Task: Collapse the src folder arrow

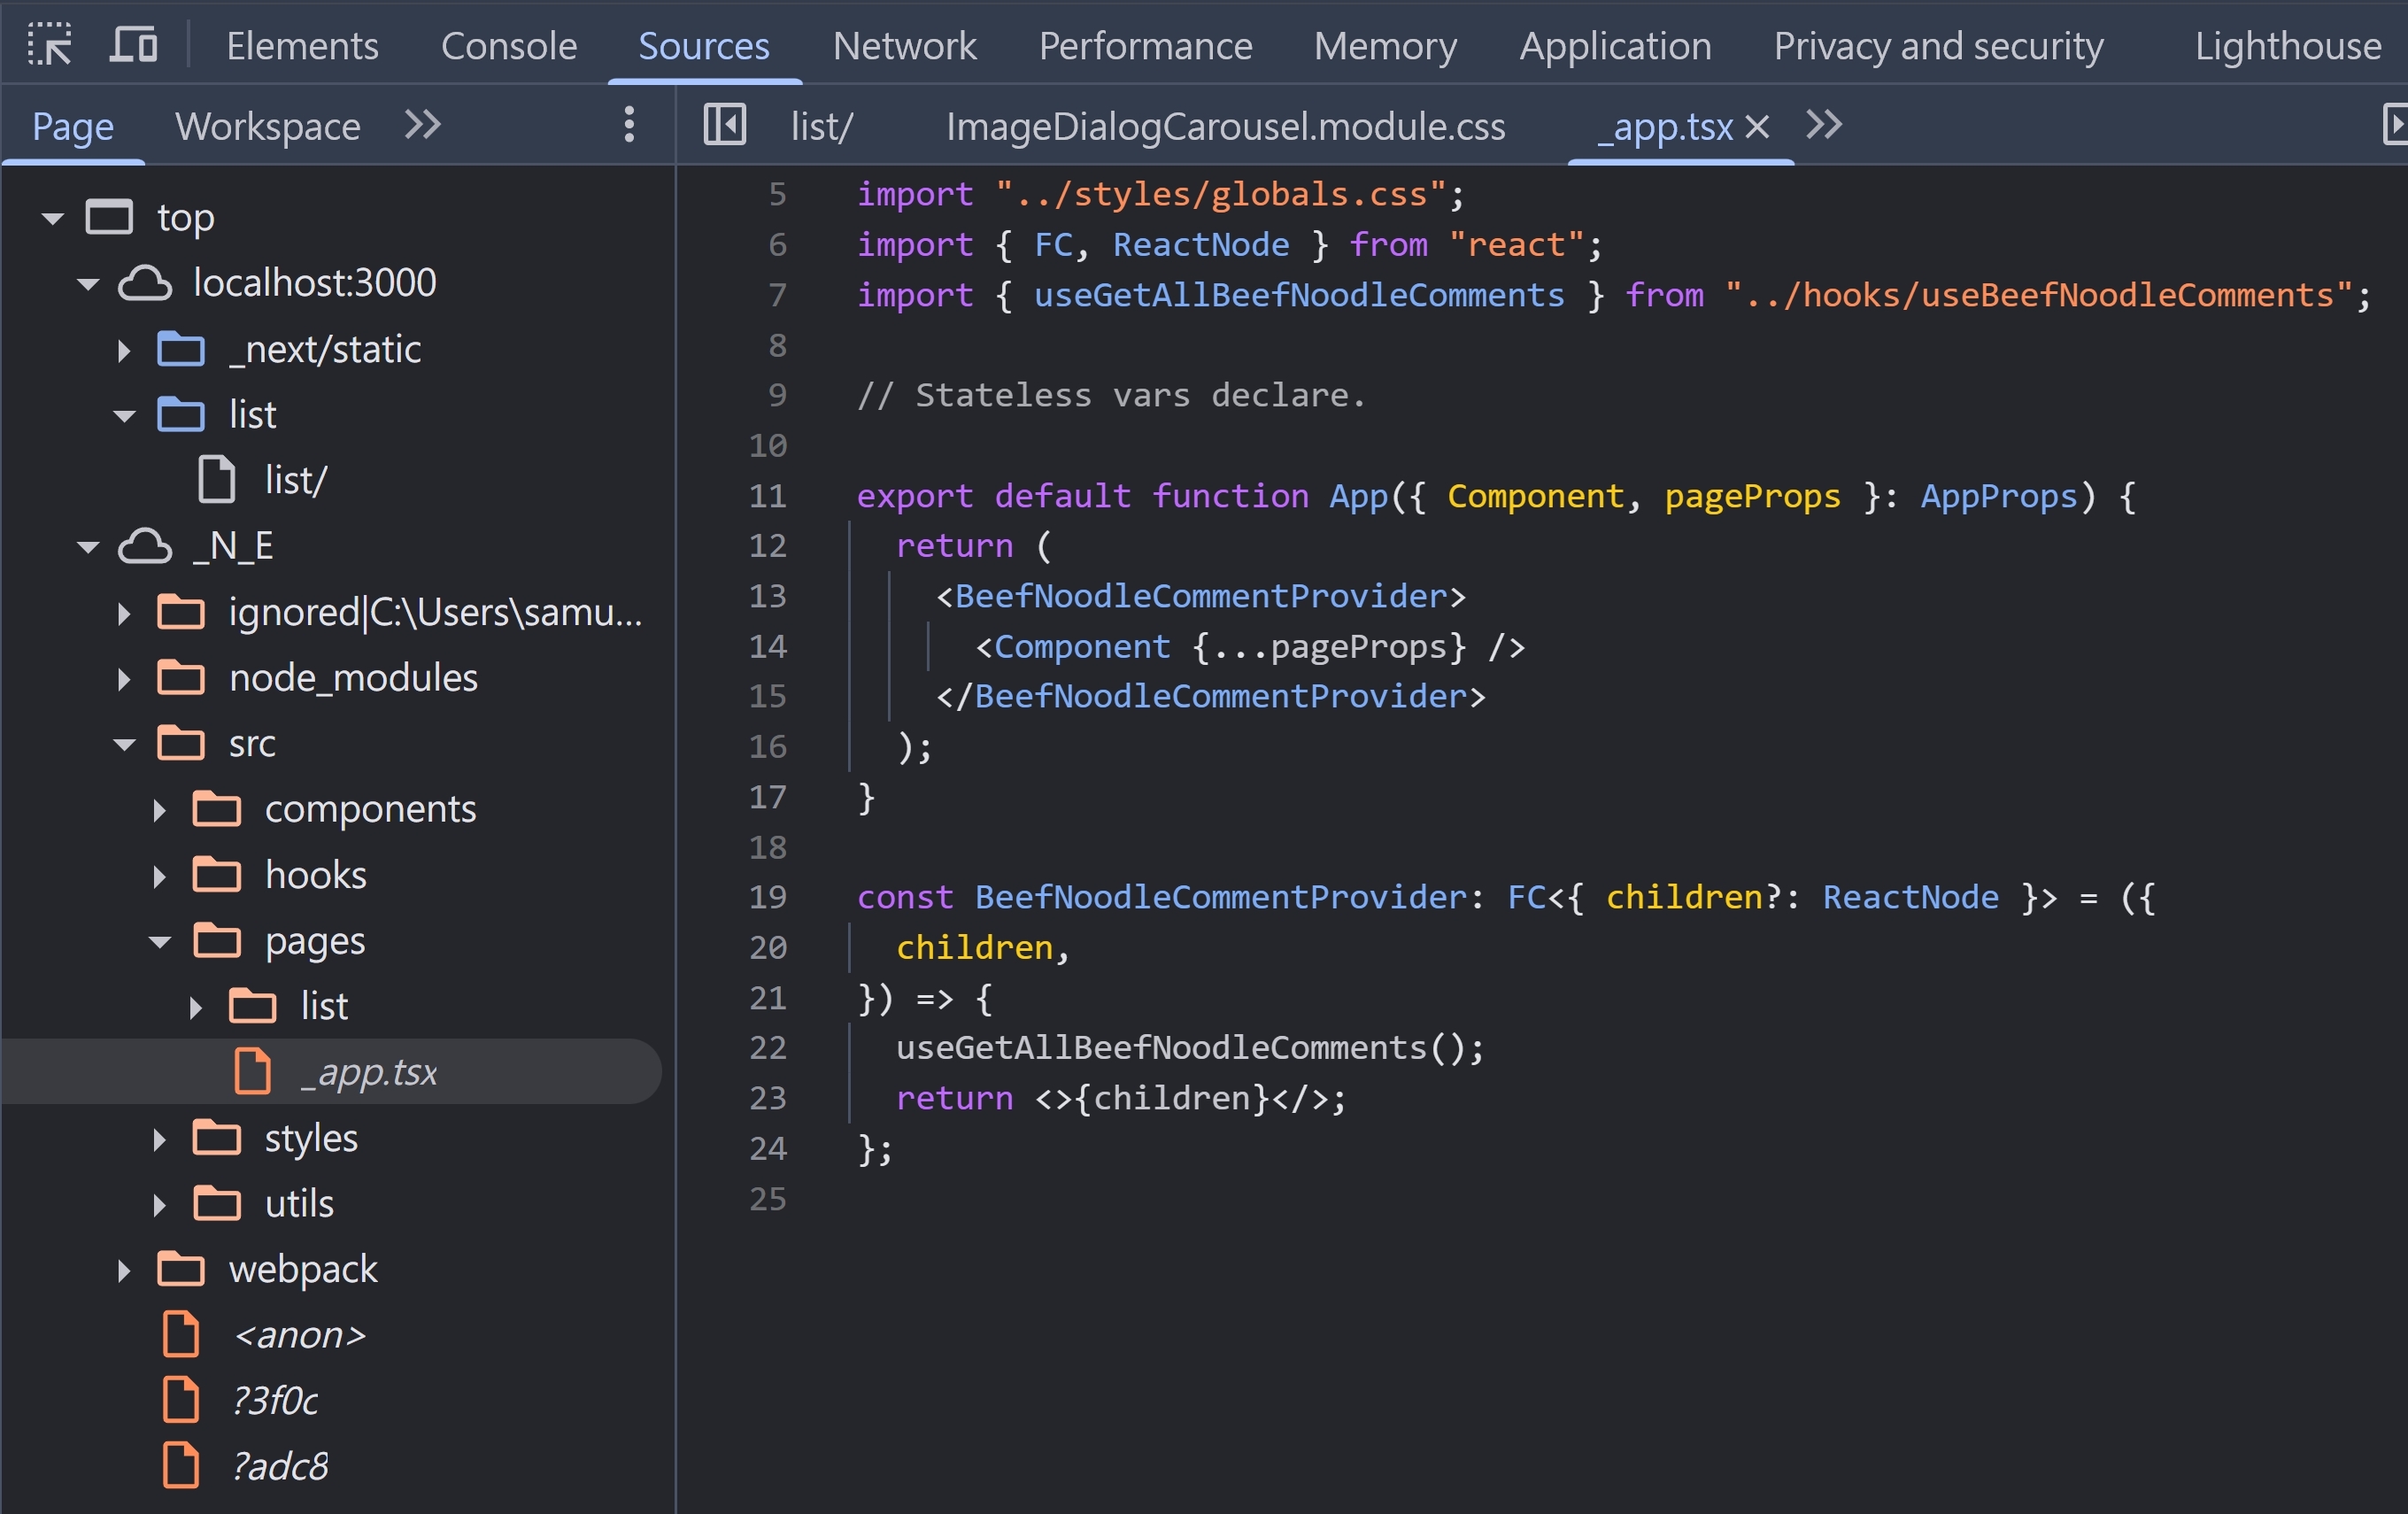Action: click(x=124, y=744)
